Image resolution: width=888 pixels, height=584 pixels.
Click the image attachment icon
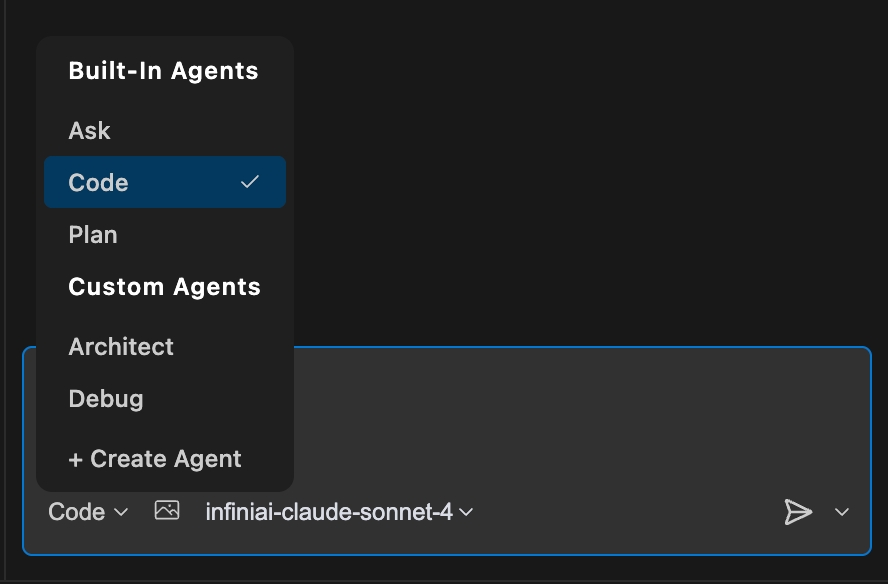[x=167, y=511]
